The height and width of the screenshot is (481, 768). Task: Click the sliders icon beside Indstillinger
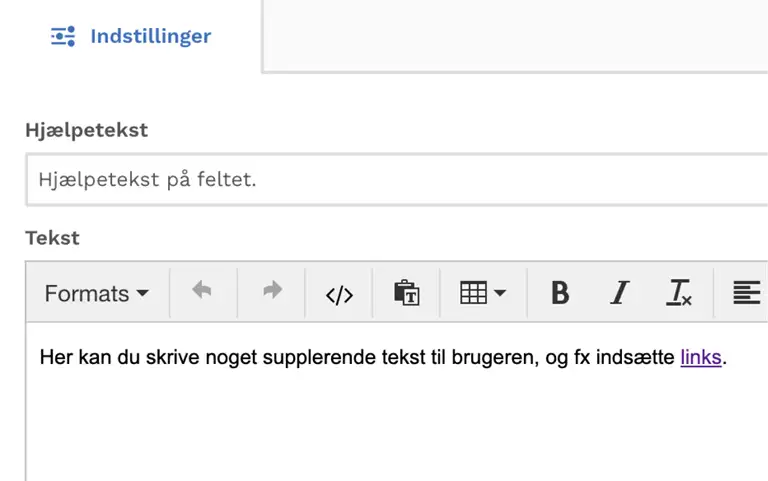(x=63, y=36)
